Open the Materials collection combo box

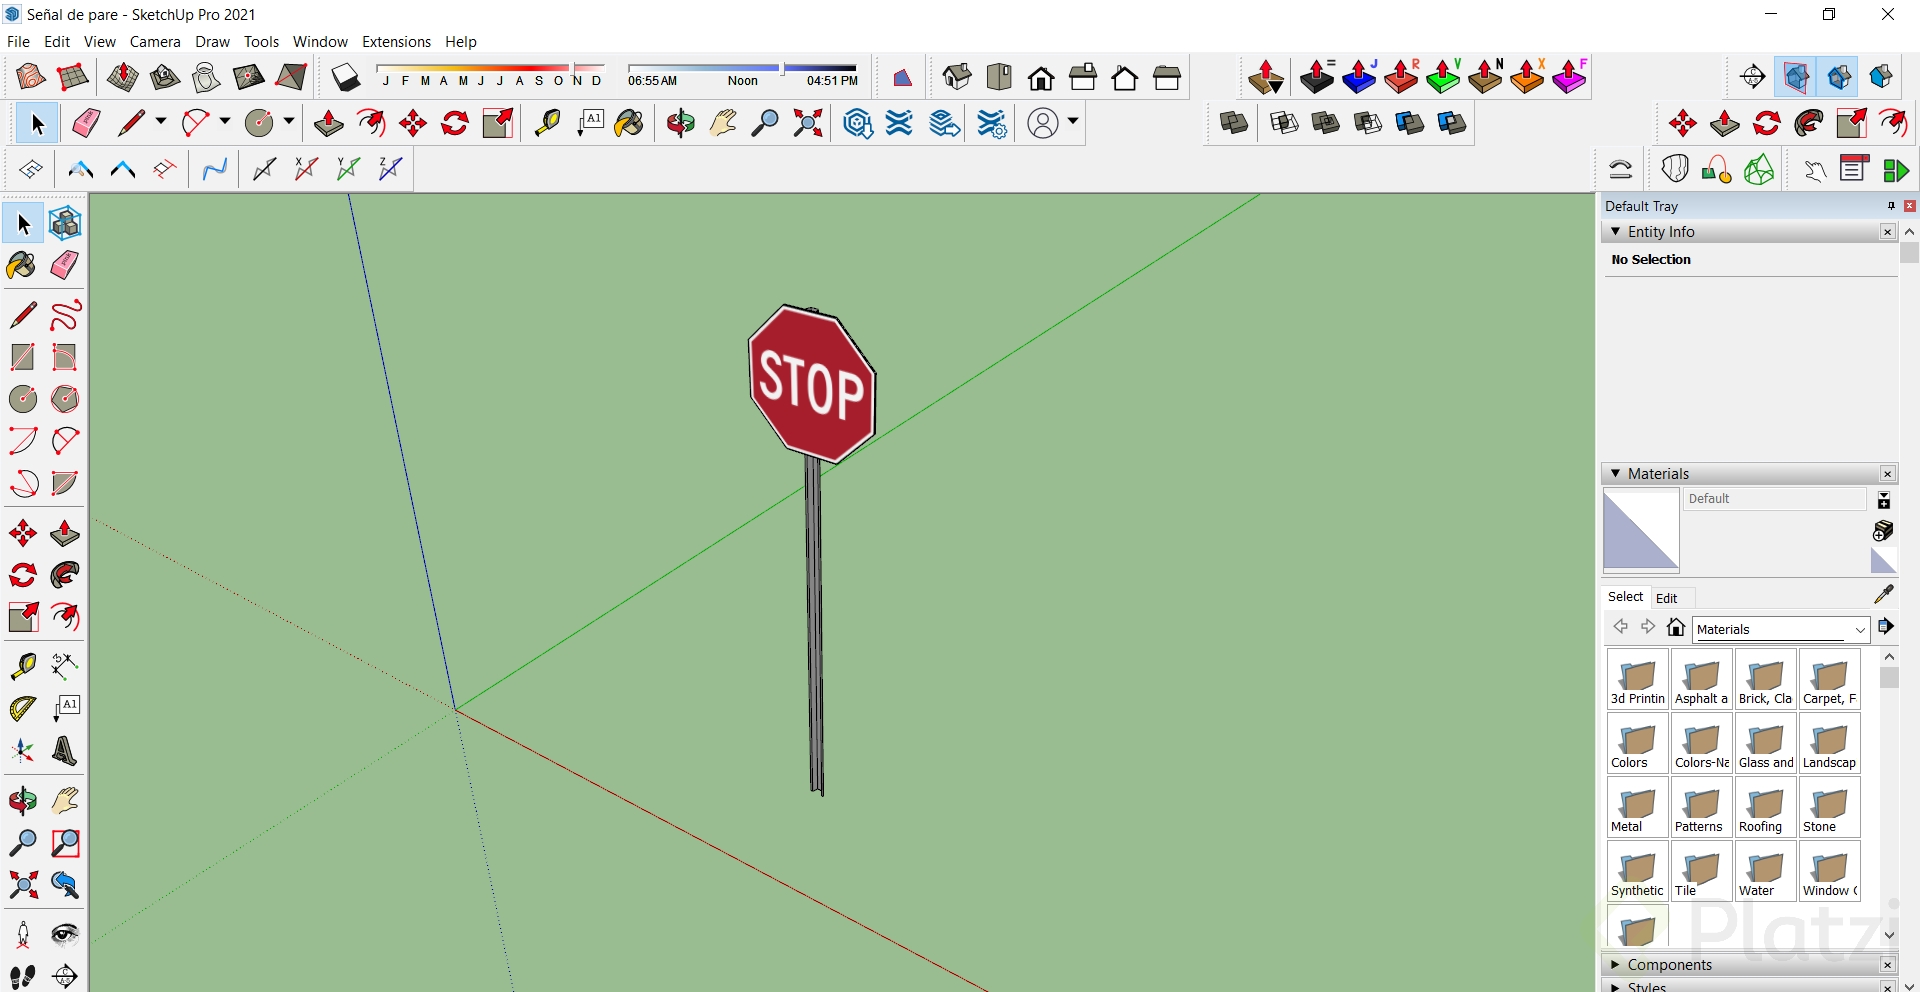[x=1782, y=629]
